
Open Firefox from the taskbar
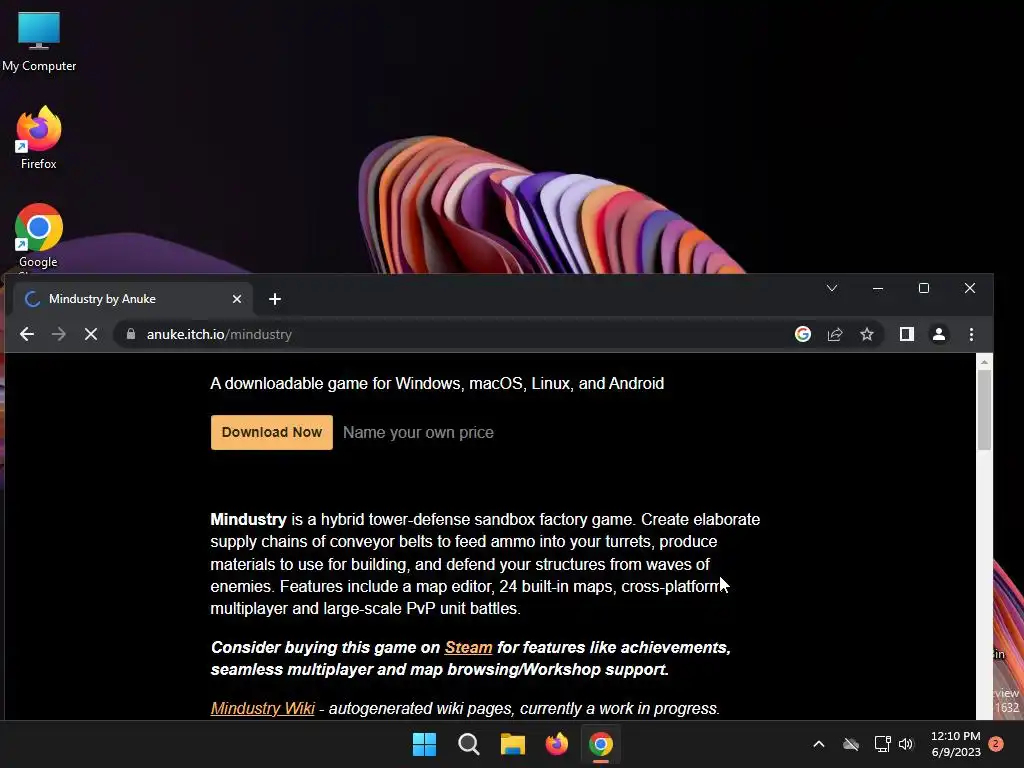(556, 744)
